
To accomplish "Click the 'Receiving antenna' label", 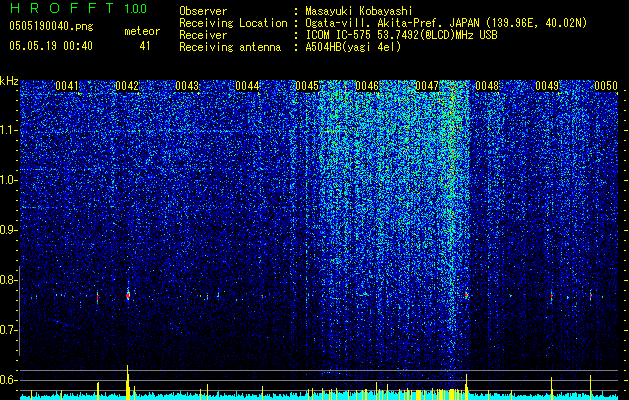I will tap(230, 47).
